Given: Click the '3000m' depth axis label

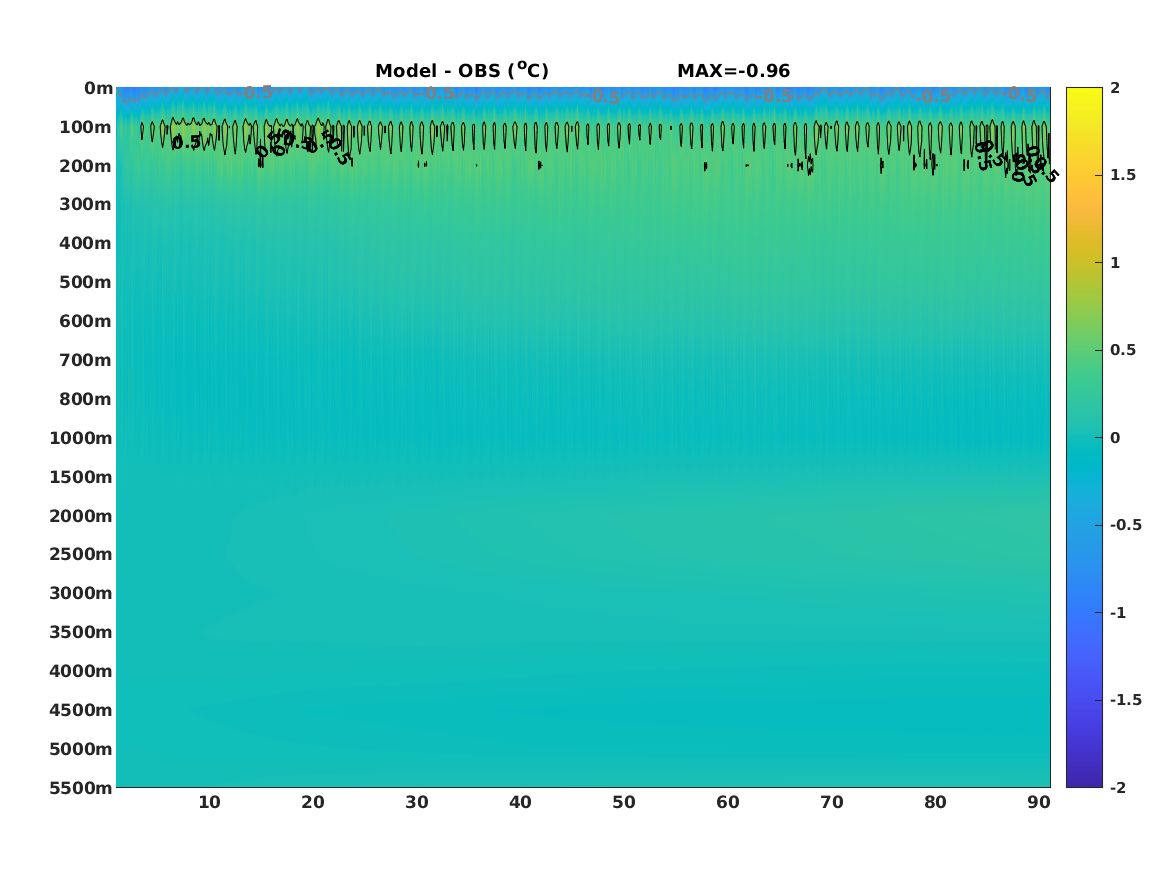Looking at the screenshot, I should tap(81, 593).
